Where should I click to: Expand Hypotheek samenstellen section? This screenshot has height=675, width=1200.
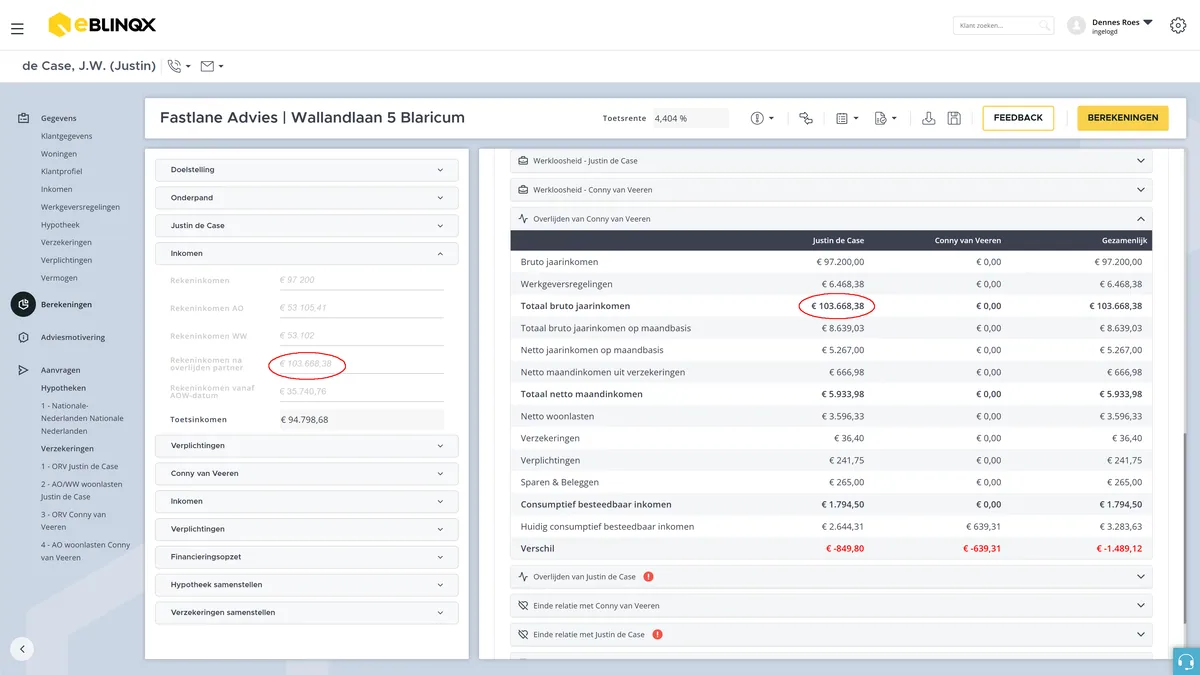tap(307, 585)
